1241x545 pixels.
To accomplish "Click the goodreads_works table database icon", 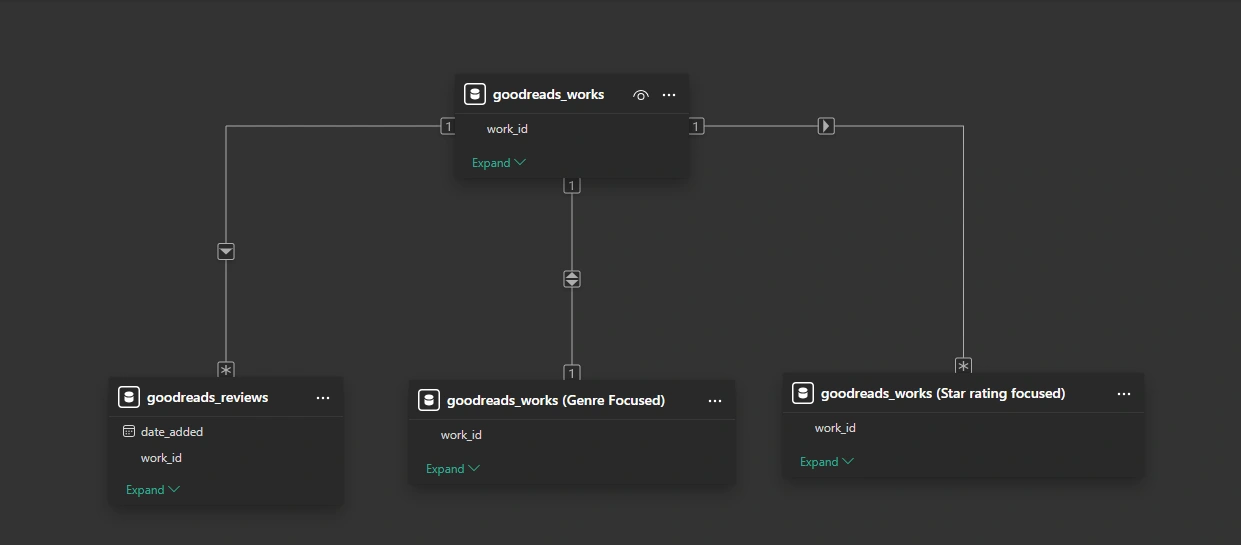I will 475,95.
